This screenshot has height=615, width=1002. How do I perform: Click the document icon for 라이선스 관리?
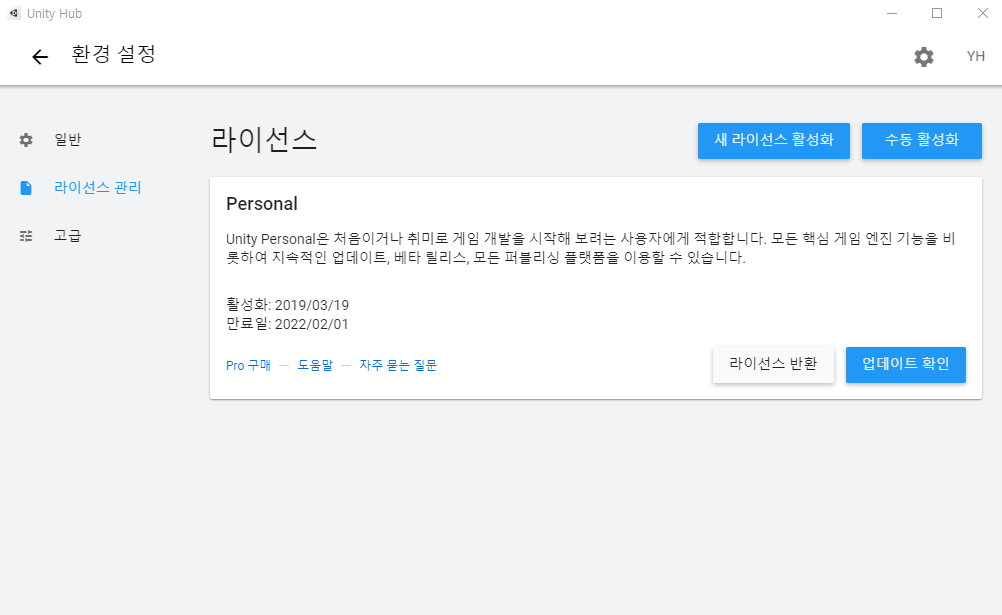pyautogui.click(x=26, y=188)
